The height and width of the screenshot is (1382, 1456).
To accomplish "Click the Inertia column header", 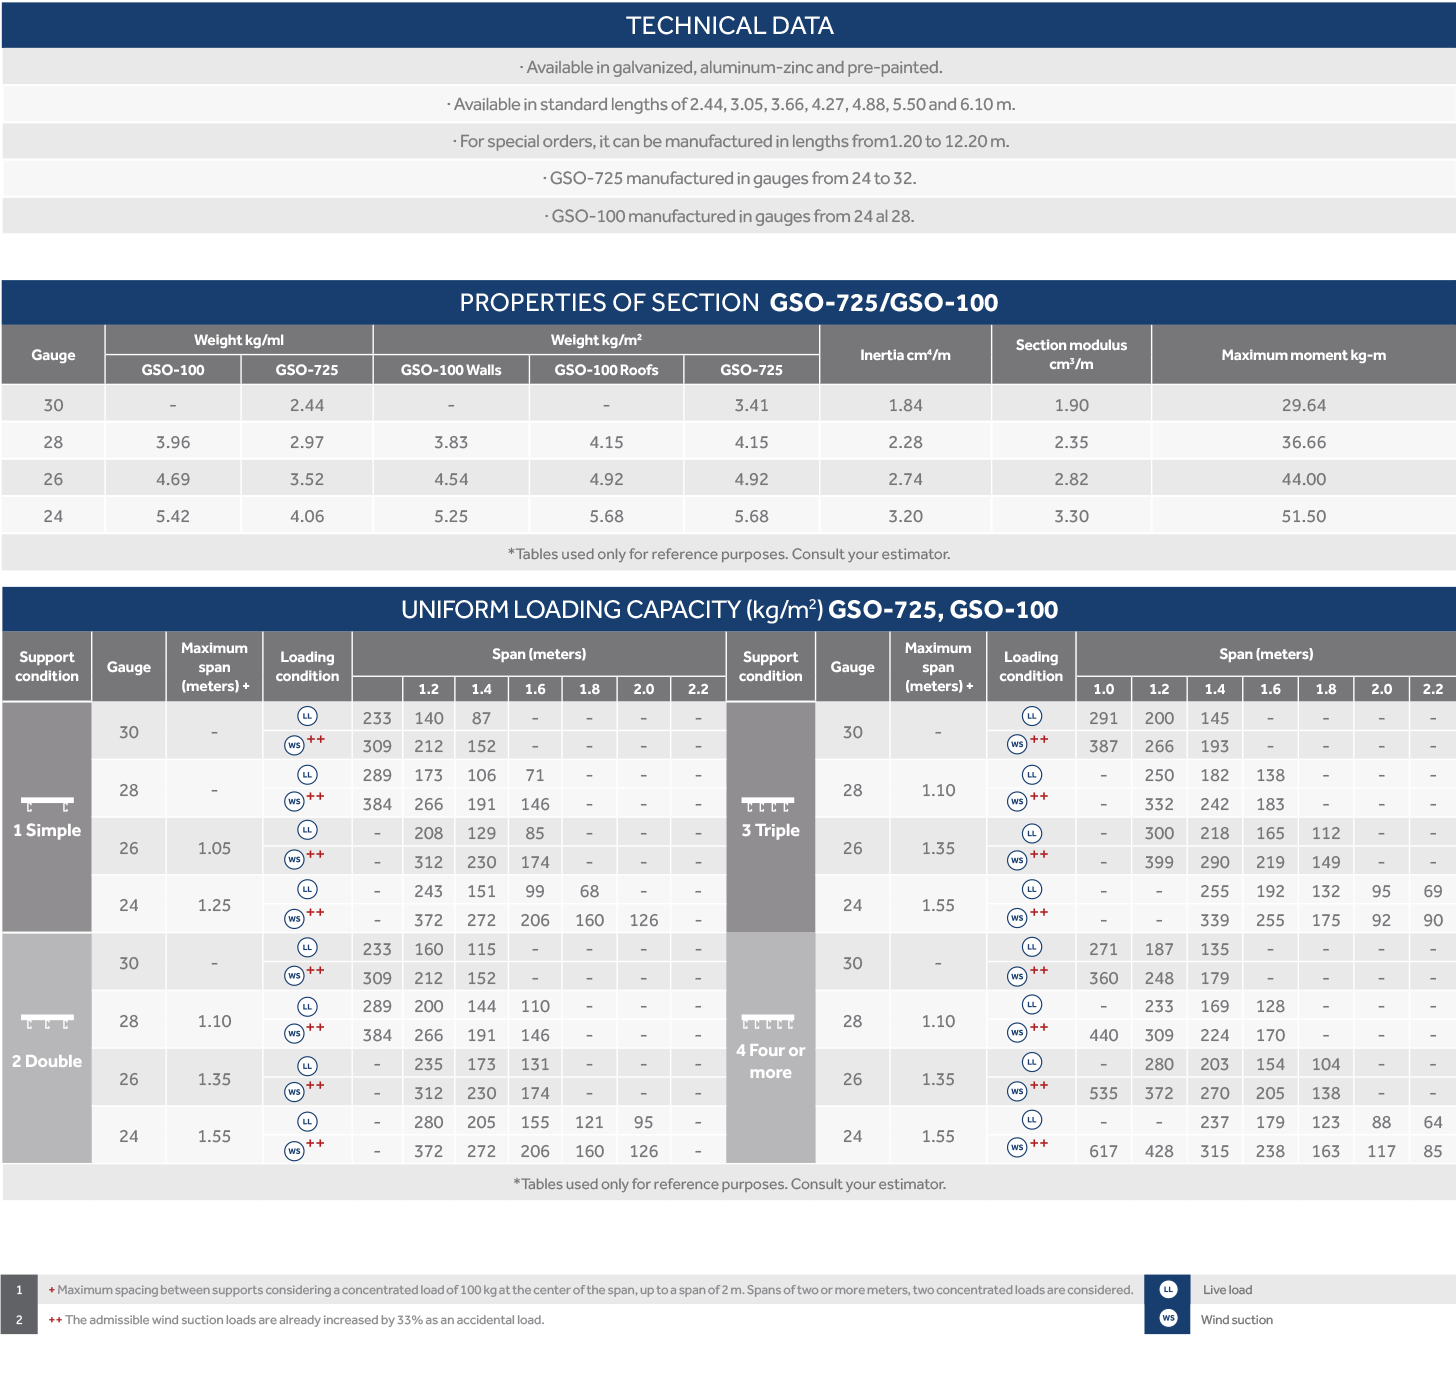I will point(905,355).
